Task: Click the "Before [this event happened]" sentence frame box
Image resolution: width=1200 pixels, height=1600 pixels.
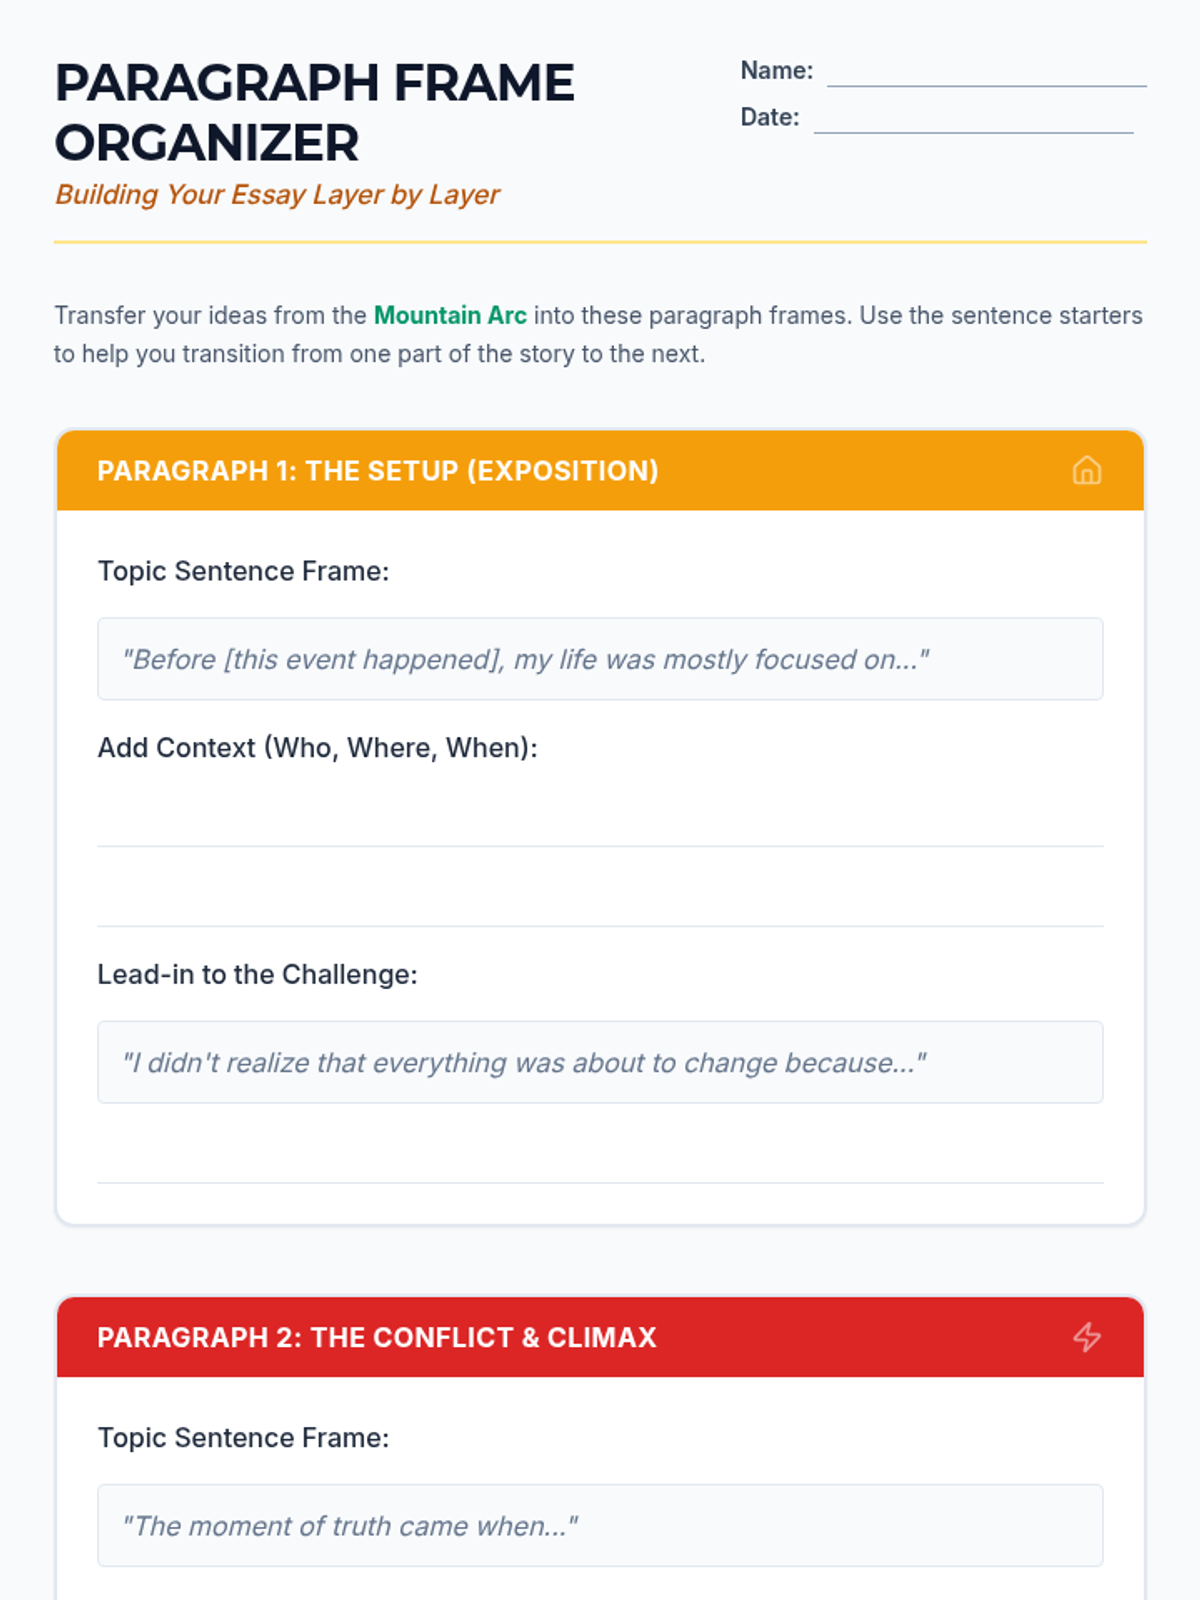Action: pyautogui.click(x=600, y=659)
